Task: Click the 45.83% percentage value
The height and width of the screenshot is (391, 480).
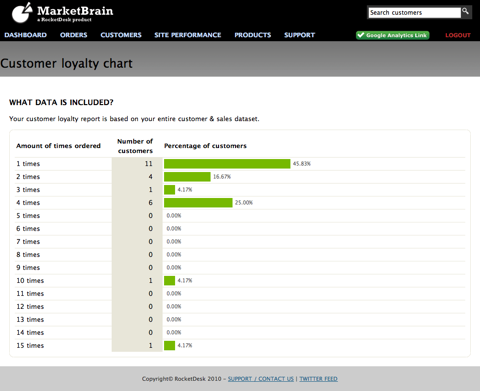Action: click(x=302, y=164)
